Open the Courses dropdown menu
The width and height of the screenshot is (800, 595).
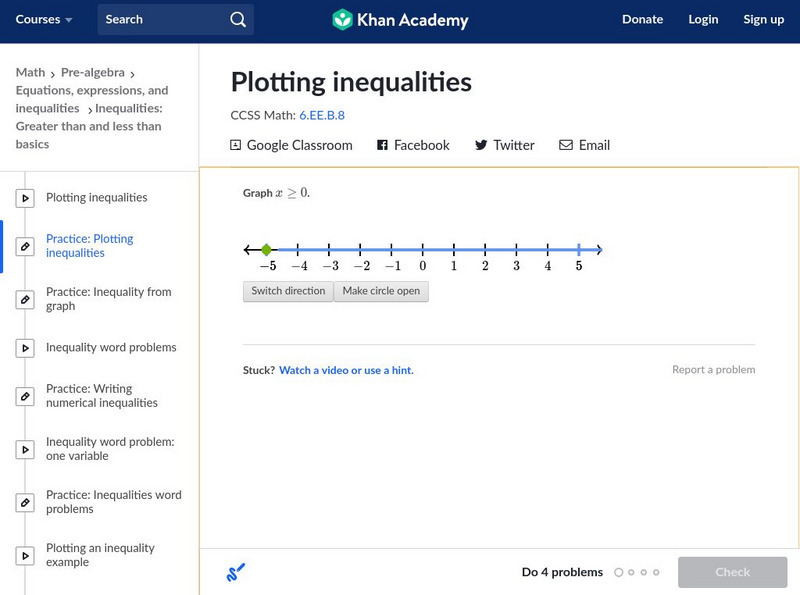point(44,19)
